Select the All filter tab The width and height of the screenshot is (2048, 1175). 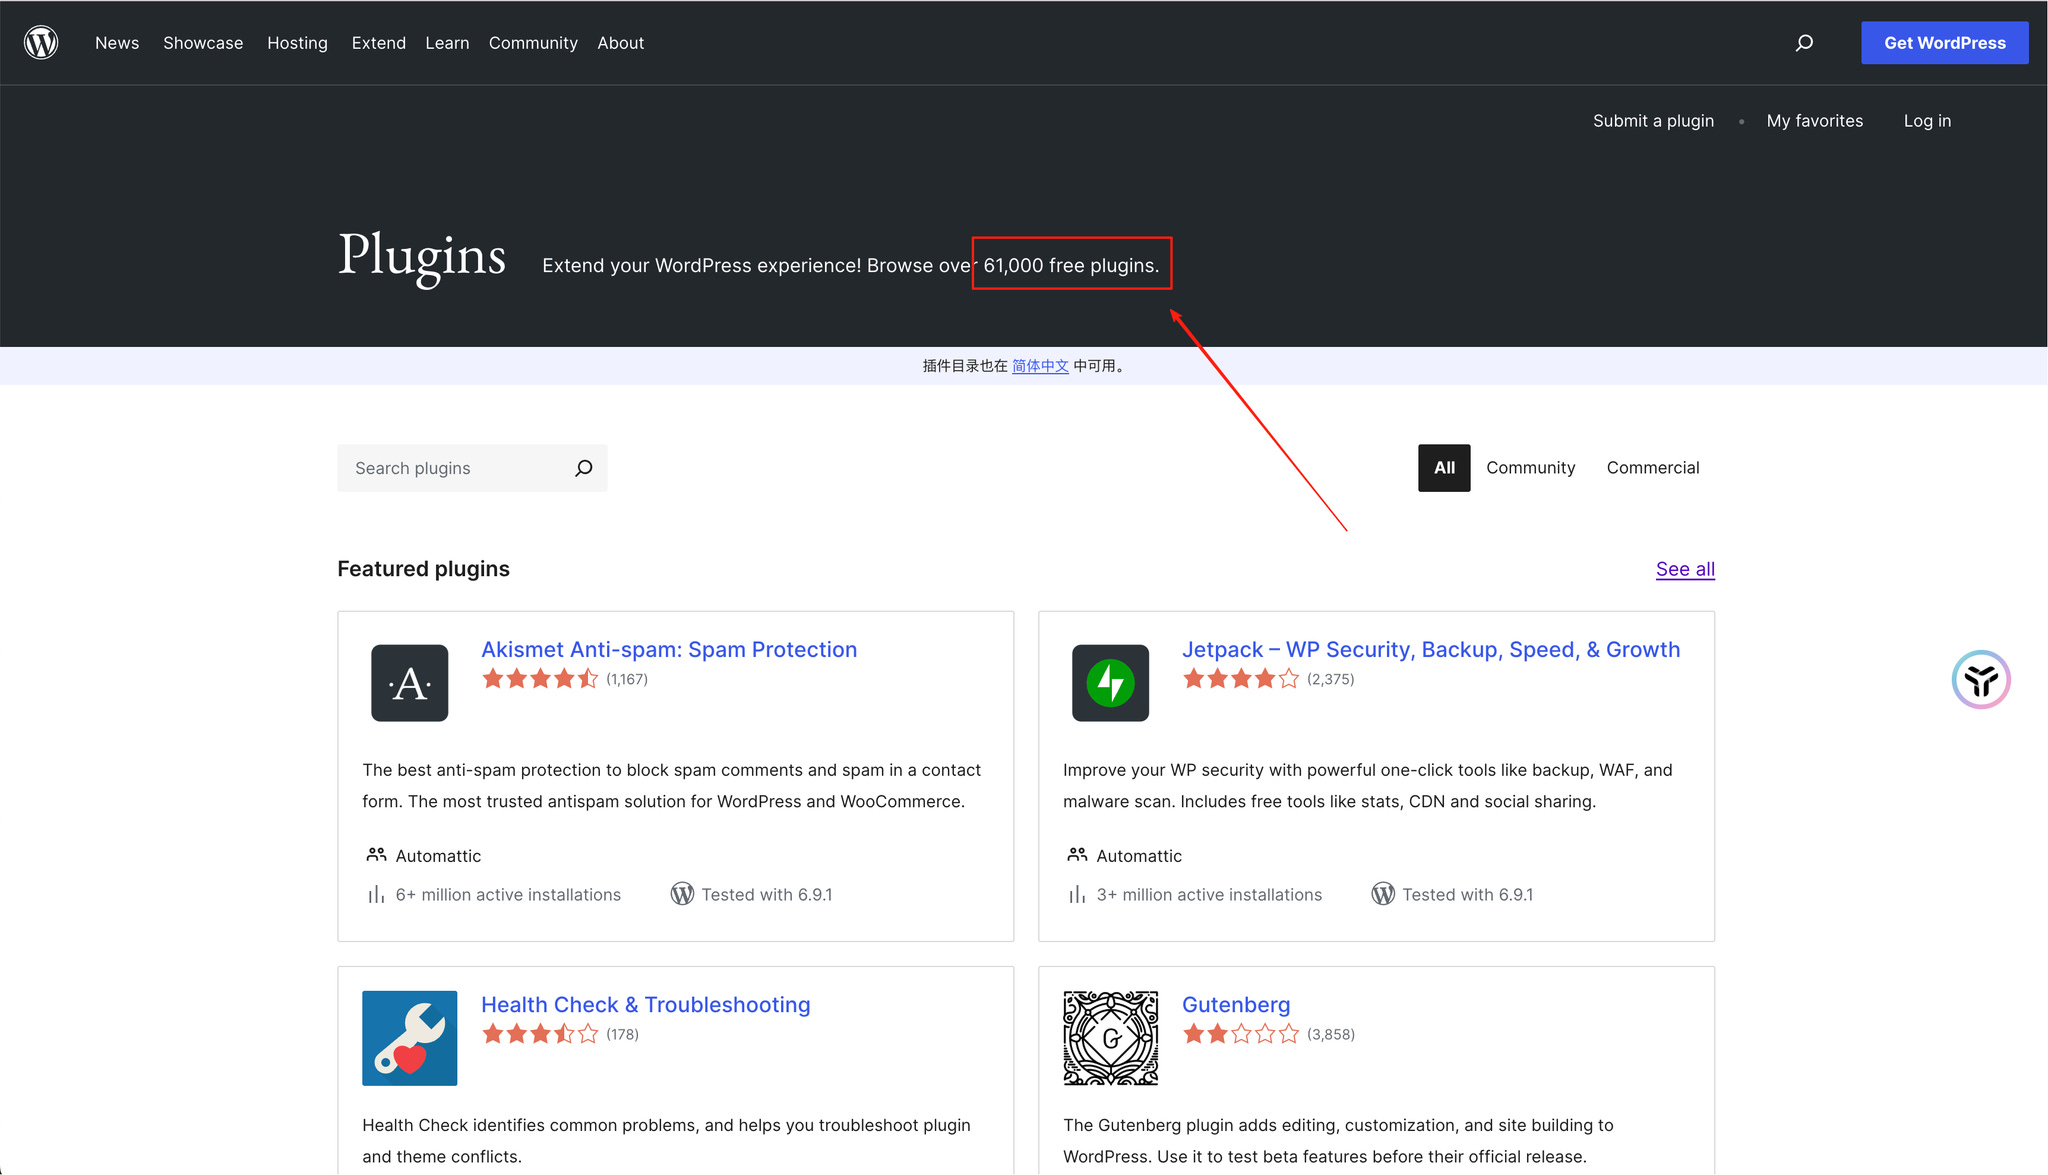tap(1444, 468)
